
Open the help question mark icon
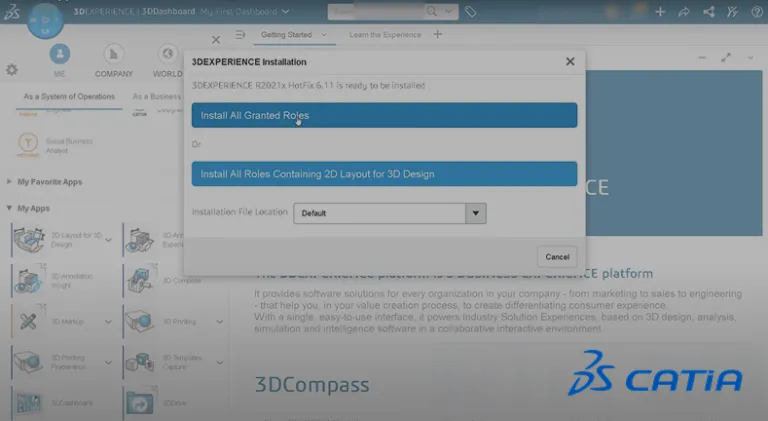(x=757, y=11)
